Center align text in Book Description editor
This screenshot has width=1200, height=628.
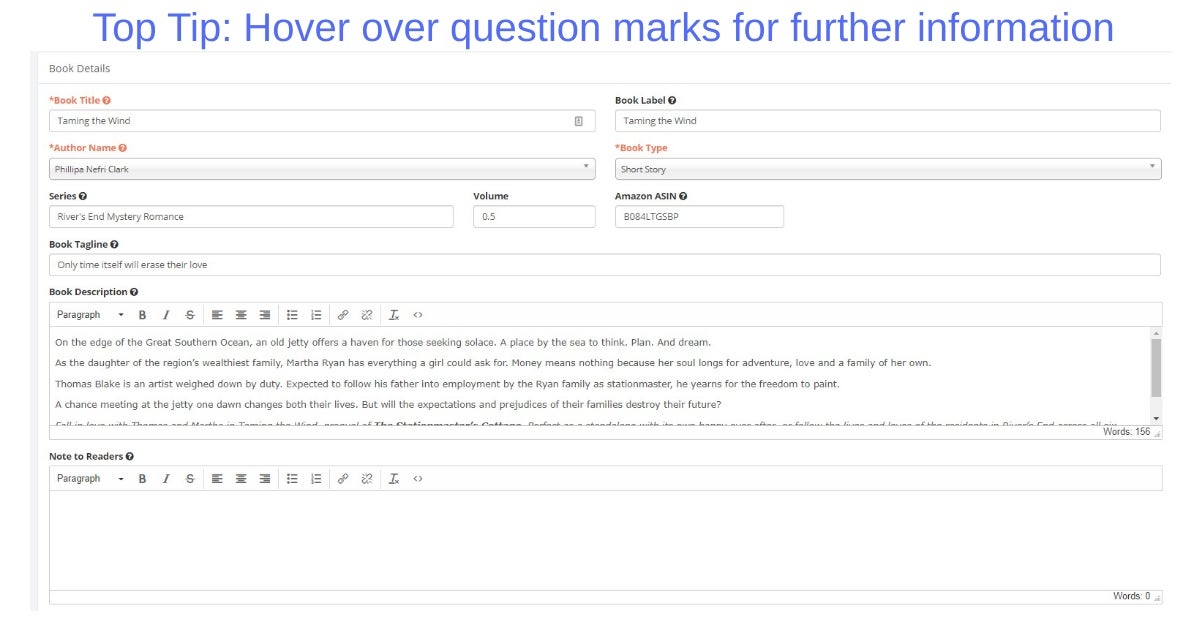pyautogui.click(x=241, y=315)
